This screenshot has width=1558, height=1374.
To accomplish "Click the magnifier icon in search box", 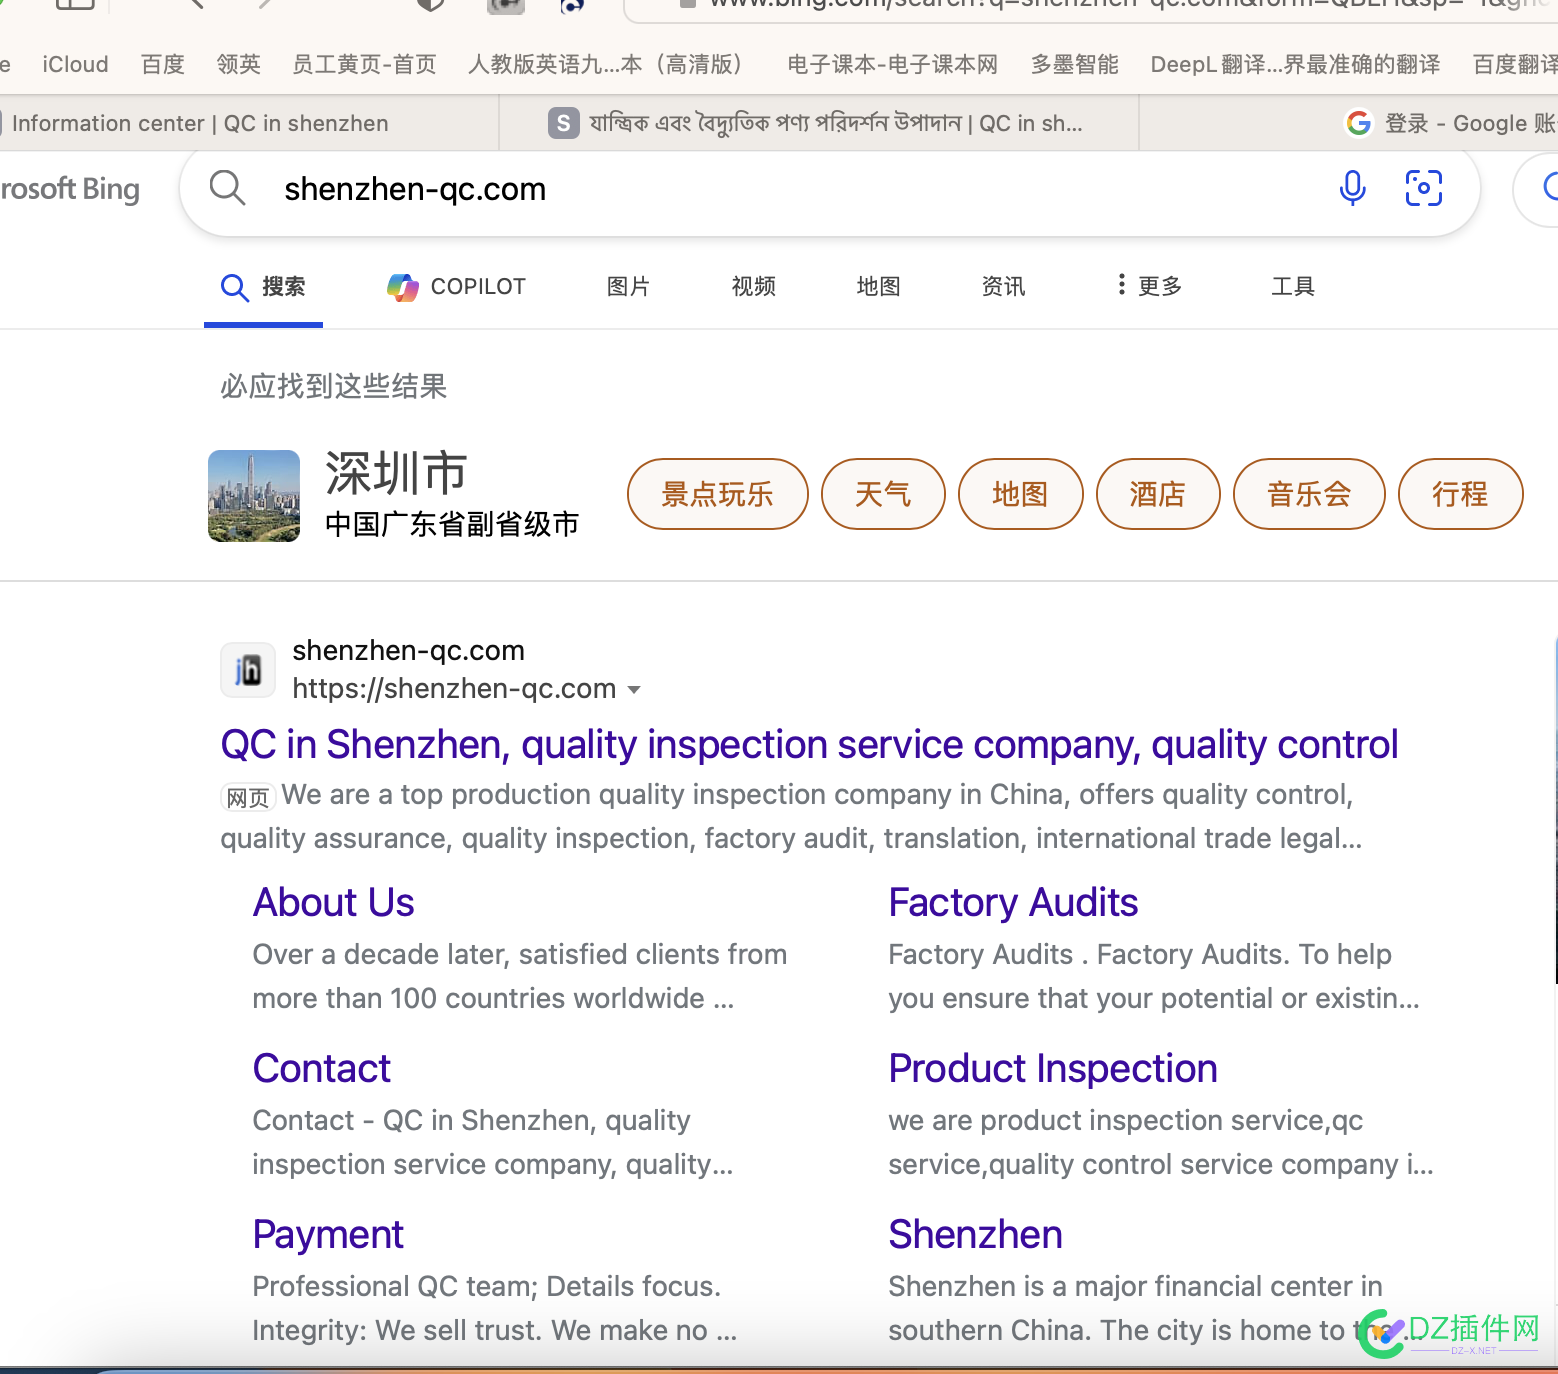I will click(x=227, y=188).
